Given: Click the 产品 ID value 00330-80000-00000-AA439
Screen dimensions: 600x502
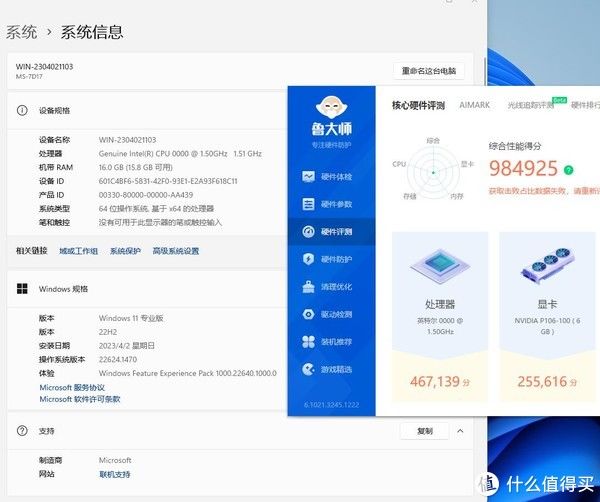Looking at the screenshot, I should 146,195.
